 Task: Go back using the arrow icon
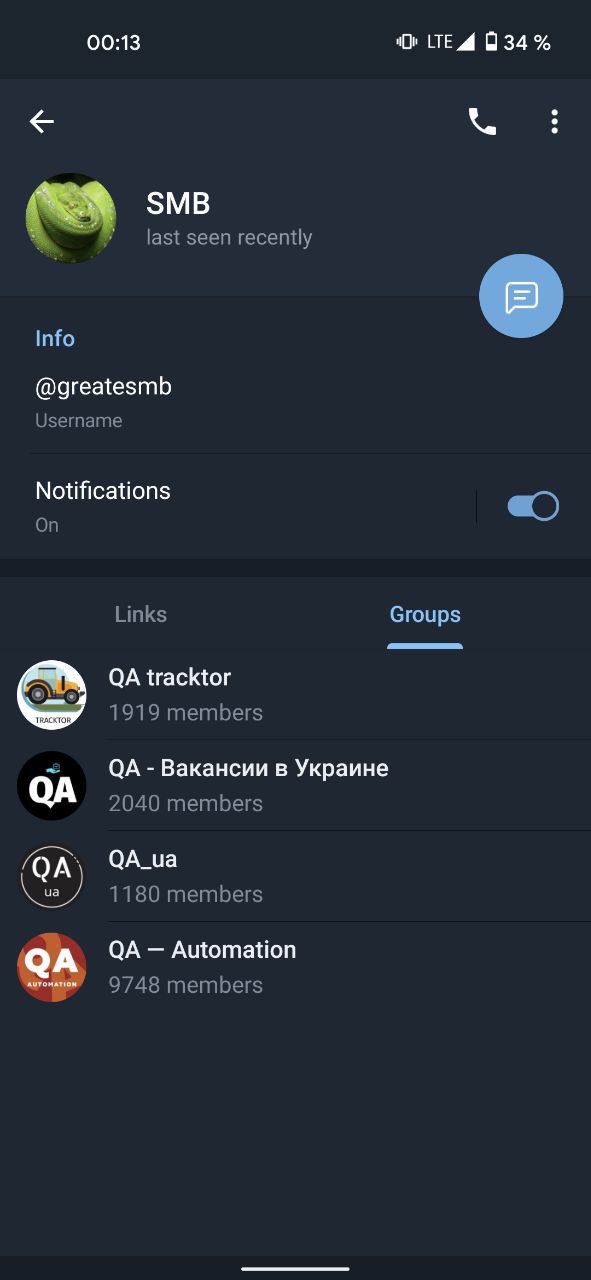click(x=41, y=122)
